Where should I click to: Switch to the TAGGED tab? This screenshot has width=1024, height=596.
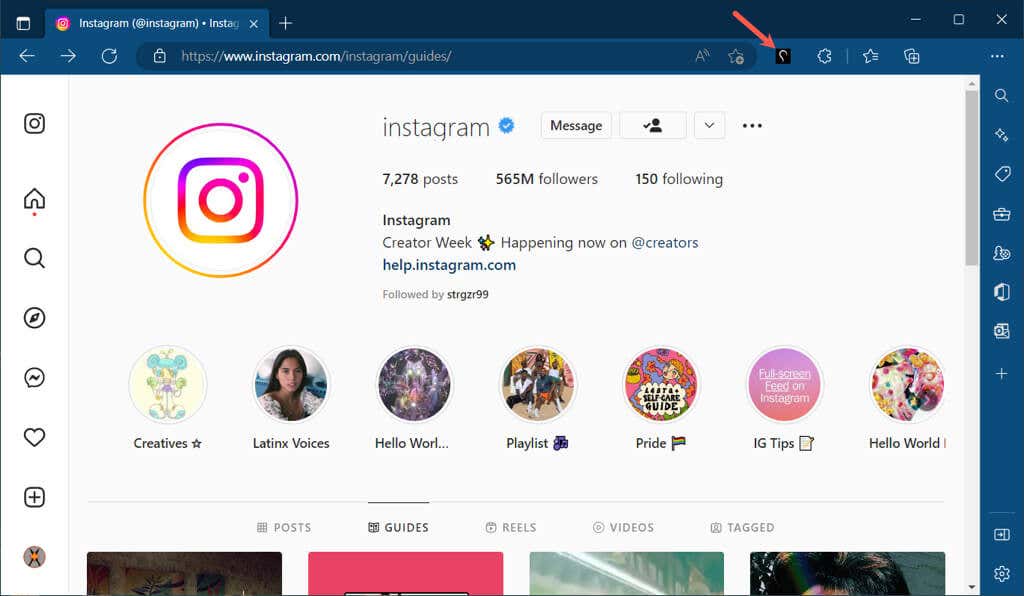(742, 527)
